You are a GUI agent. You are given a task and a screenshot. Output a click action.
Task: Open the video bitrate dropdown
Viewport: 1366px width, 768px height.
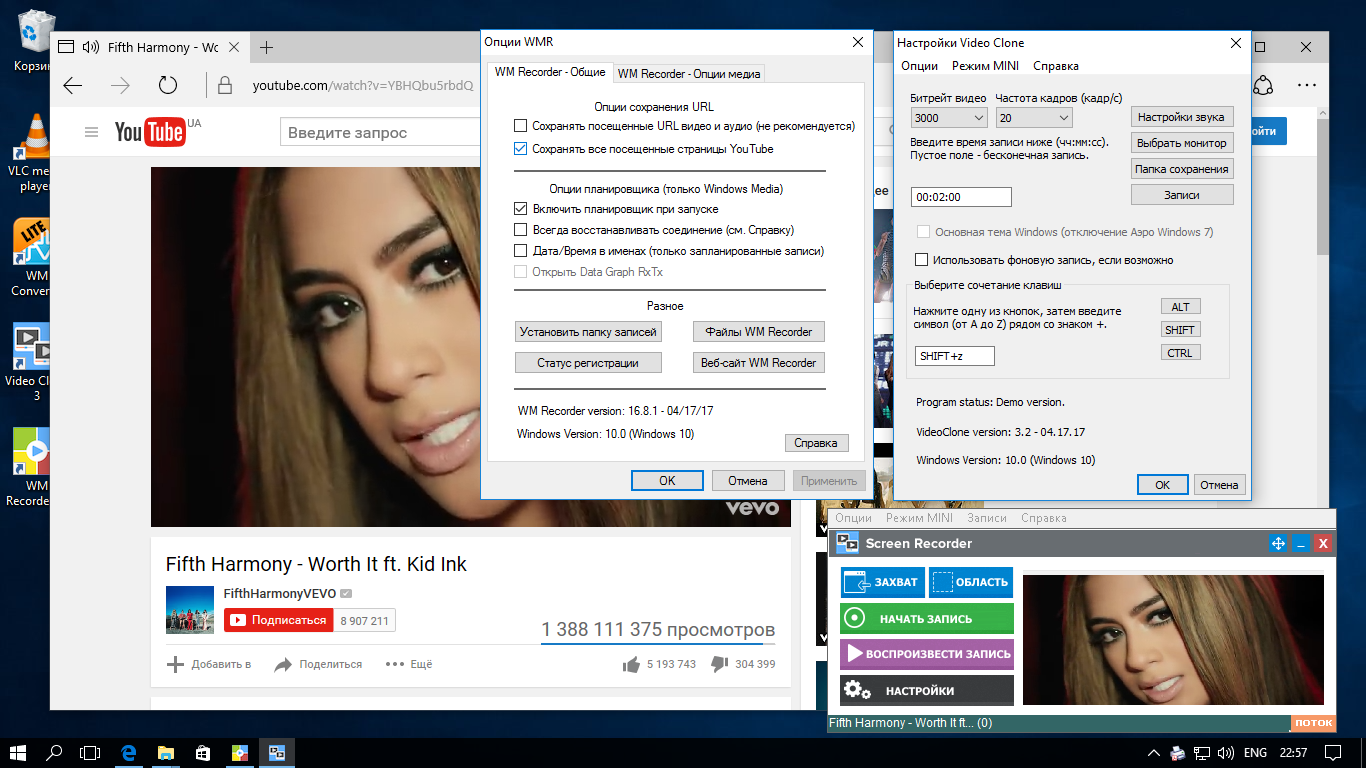949,117
